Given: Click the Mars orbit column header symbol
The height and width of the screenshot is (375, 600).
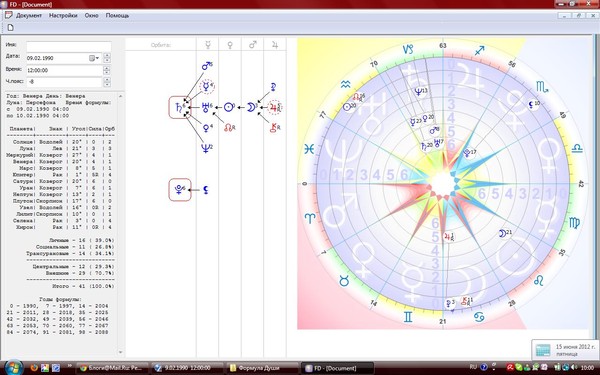Looking at the screenshot, I should (x=253, y=45).
